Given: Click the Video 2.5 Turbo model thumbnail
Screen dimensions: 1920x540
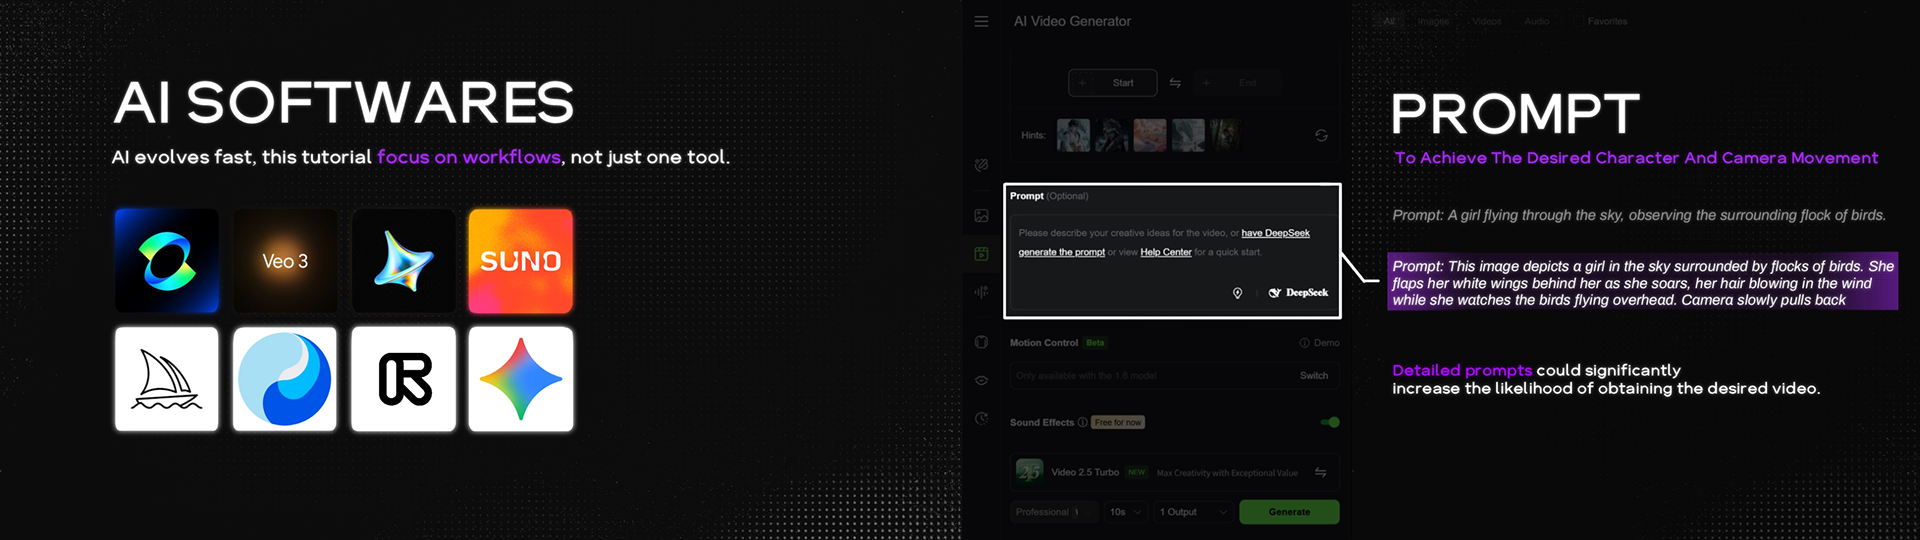Looking at the screenshot, I should point(1029,472).
